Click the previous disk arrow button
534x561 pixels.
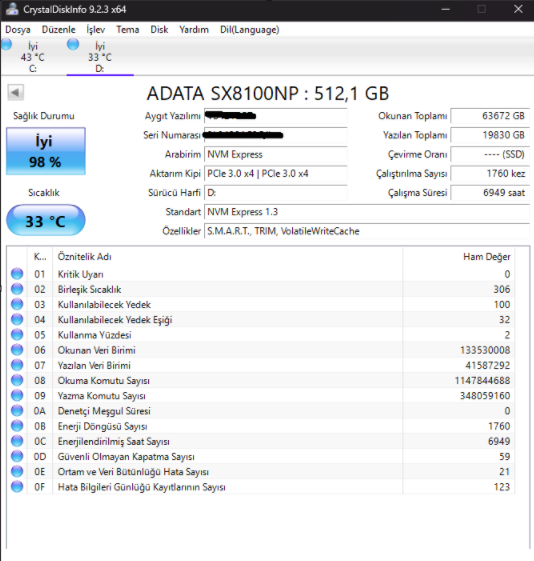[x=15, y=93]
